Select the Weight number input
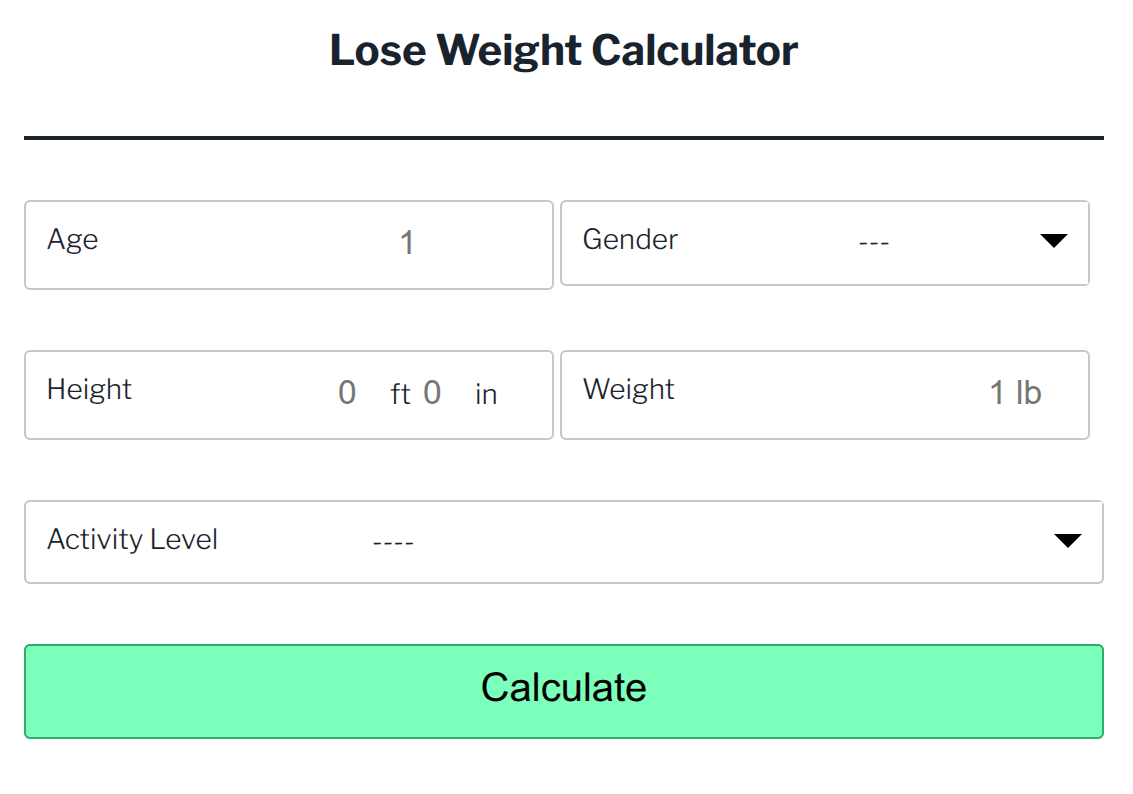The height and width of the screenshot is (794, 1133). (x=996, y=393)
